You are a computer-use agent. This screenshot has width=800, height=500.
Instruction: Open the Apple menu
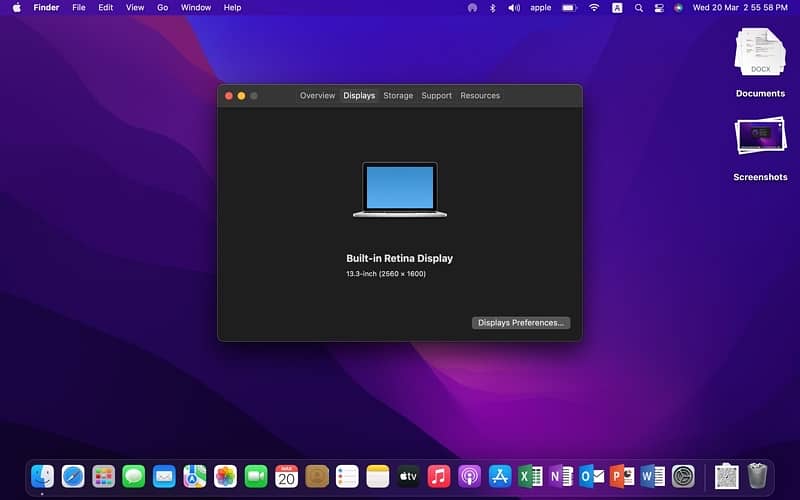click(16, 8)
